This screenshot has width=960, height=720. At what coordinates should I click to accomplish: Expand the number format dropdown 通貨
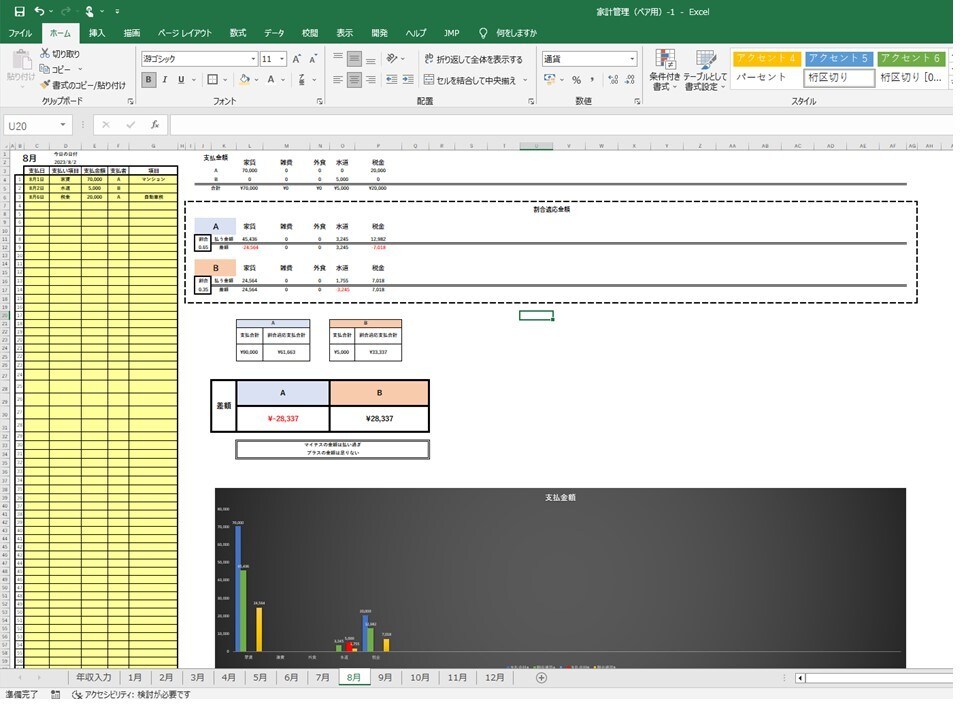pyautogui.click(x=632, y=59)
